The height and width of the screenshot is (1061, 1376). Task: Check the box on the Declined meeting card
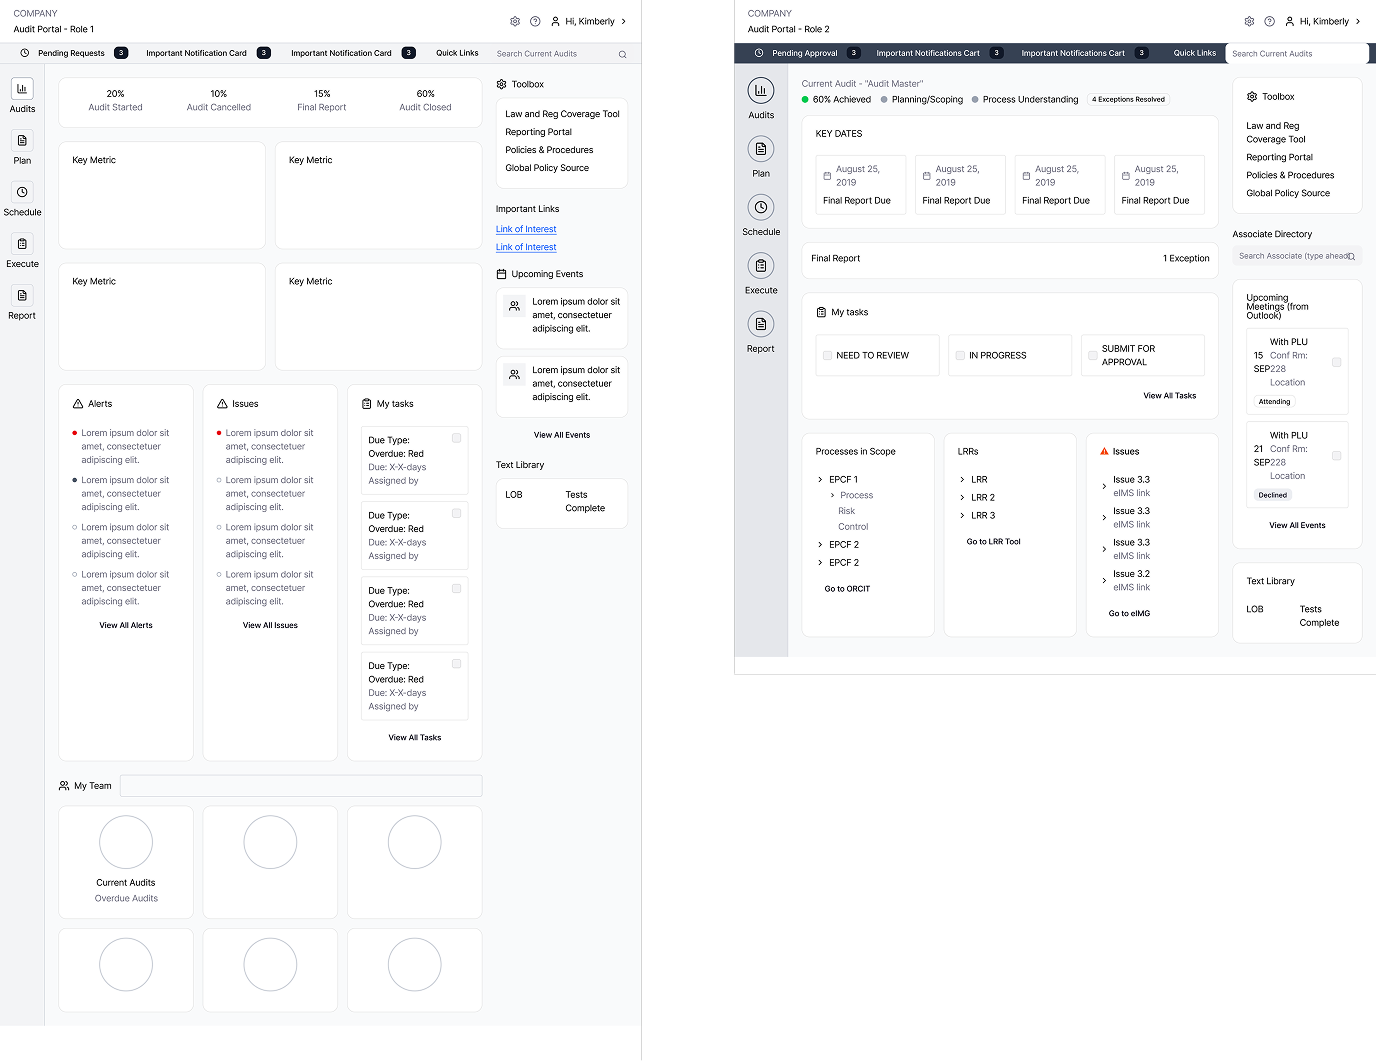click(1336, 456)
